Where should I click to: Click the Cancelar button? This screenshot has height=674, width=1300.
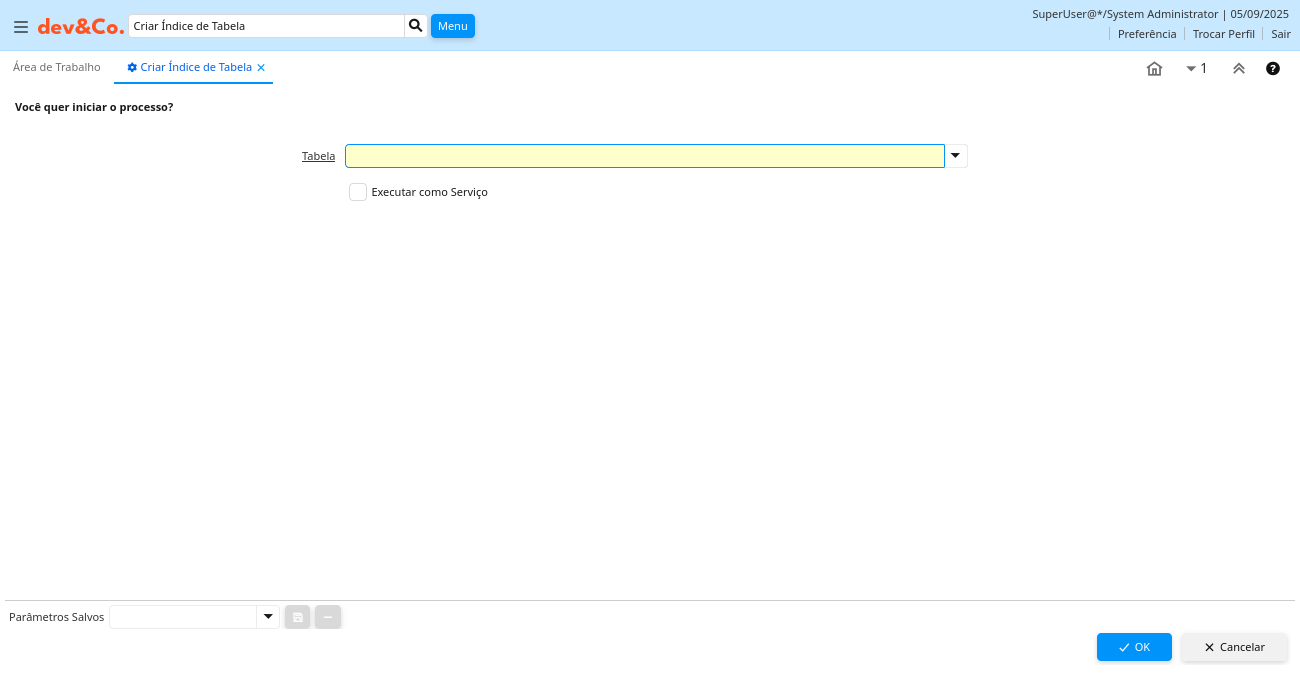point(1234,647)
